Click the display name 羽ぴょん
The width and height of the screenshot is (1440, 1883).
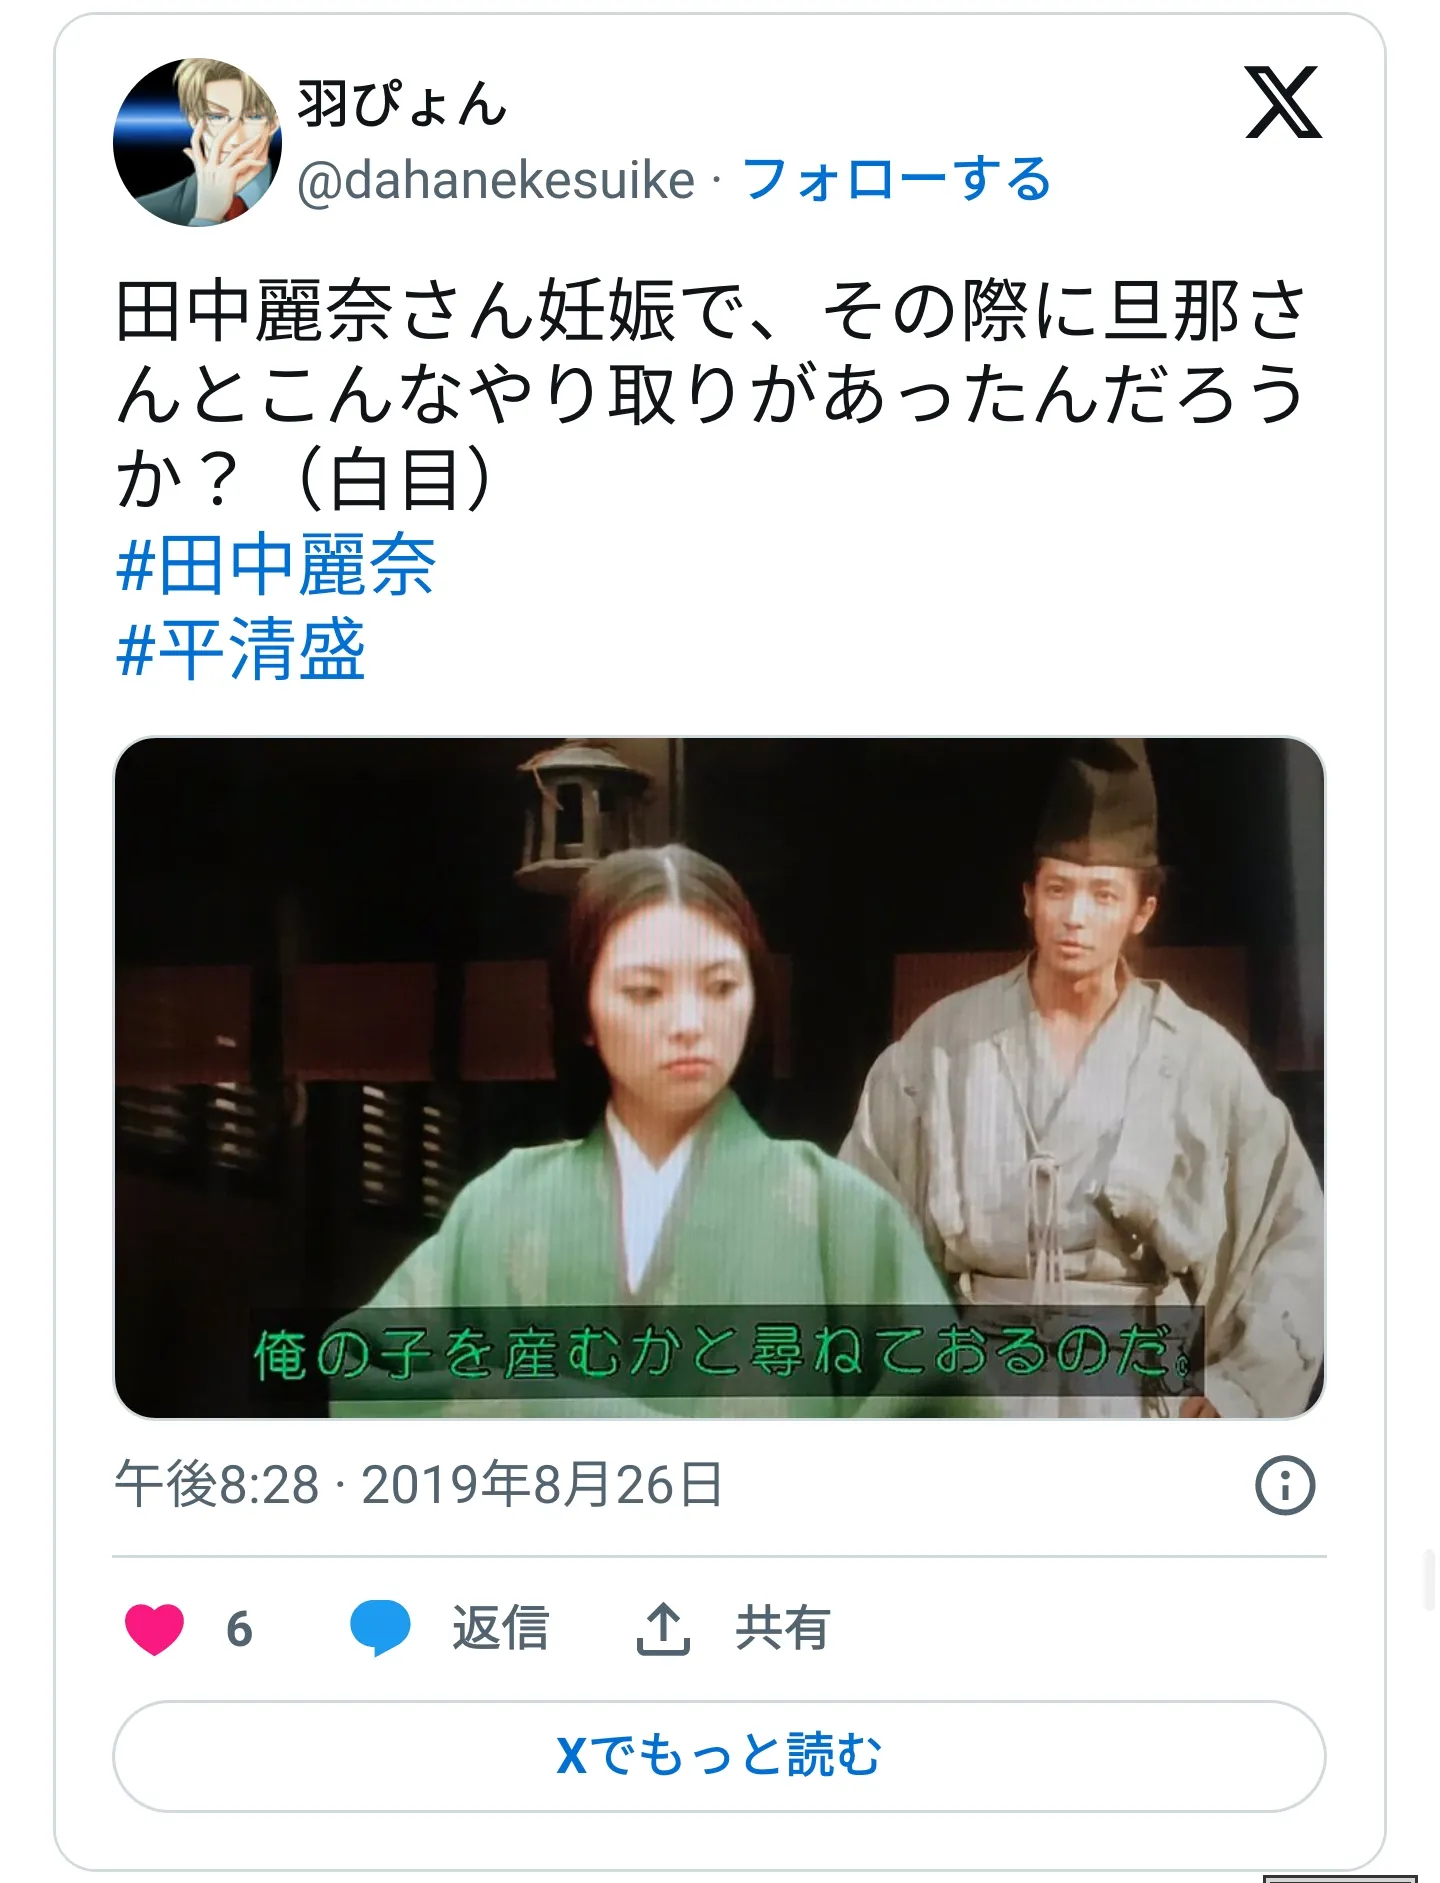(402, 103)
